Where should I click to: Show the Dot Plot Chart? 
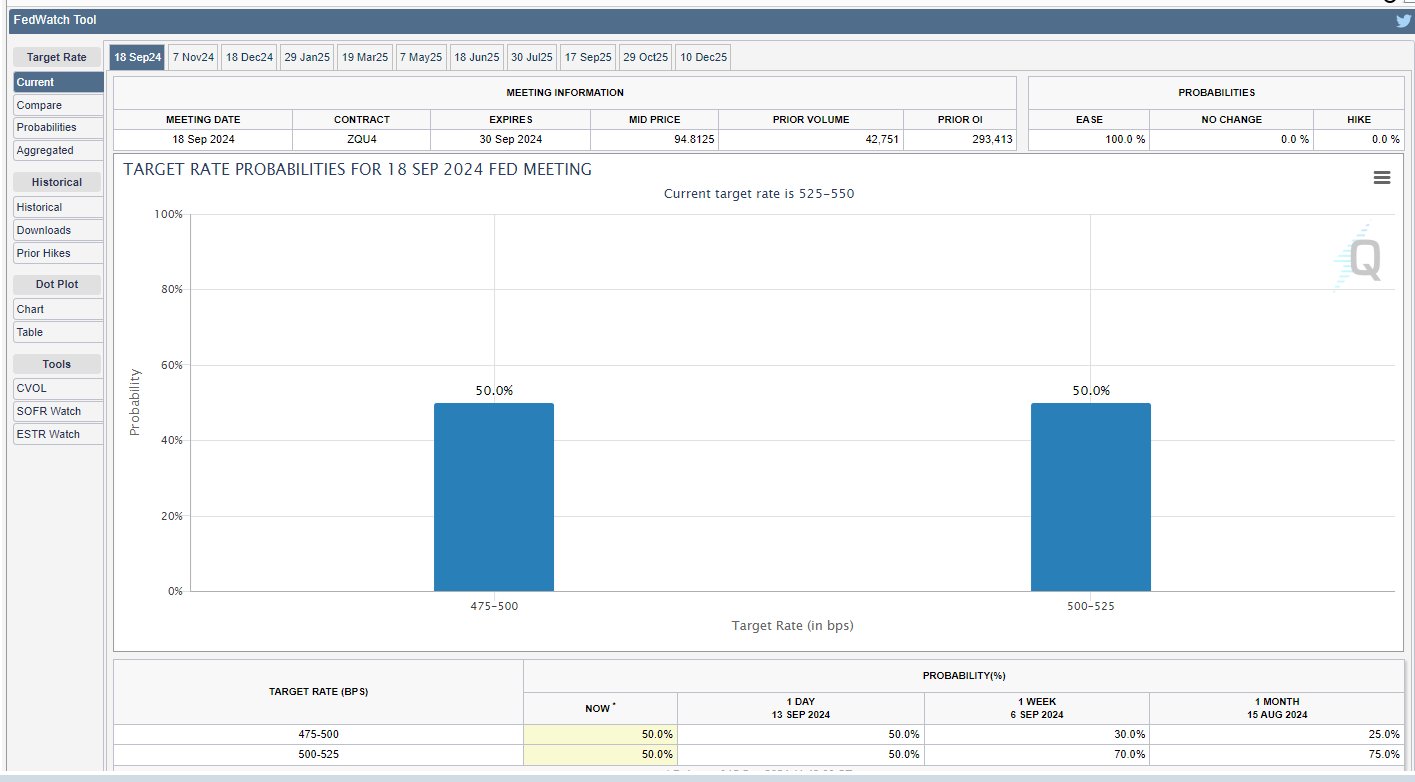tap(58, 310)
